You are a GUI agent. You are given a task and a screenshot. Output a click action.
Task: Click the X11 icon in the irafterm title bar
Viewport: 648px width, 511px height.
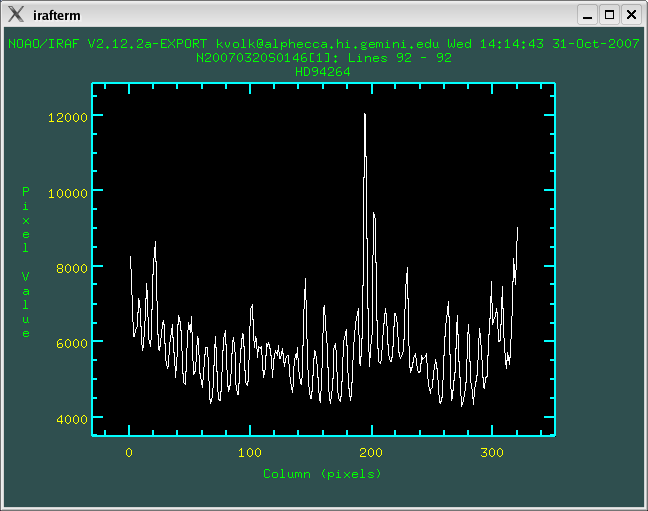coord(16,14)
